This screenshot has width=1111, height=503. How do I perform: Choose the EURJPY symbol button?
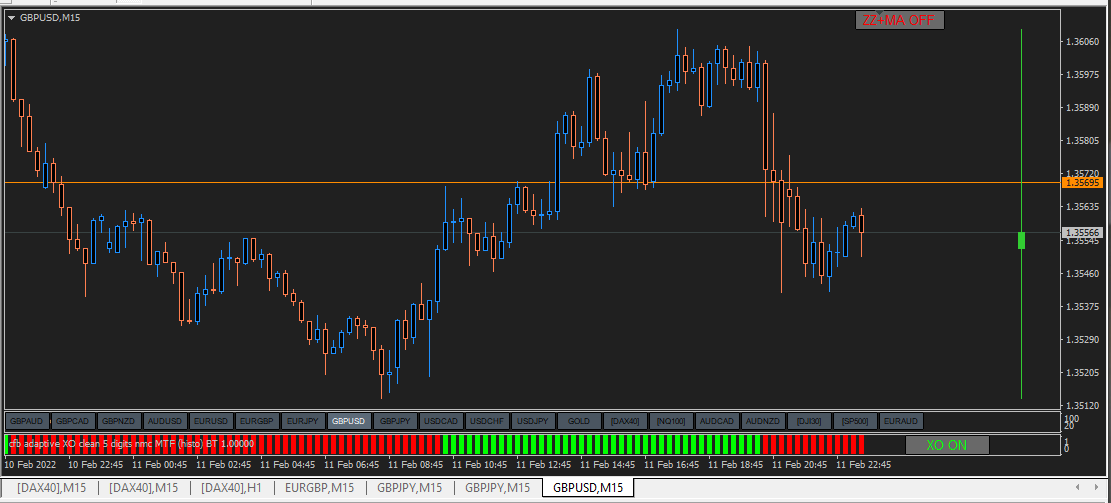click(x=303, y=421)
